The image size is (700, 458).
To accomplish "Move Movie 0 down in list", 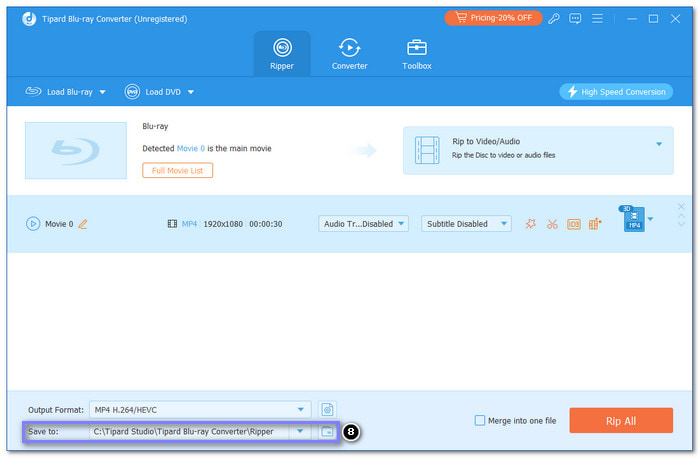I will coord(681,223).
